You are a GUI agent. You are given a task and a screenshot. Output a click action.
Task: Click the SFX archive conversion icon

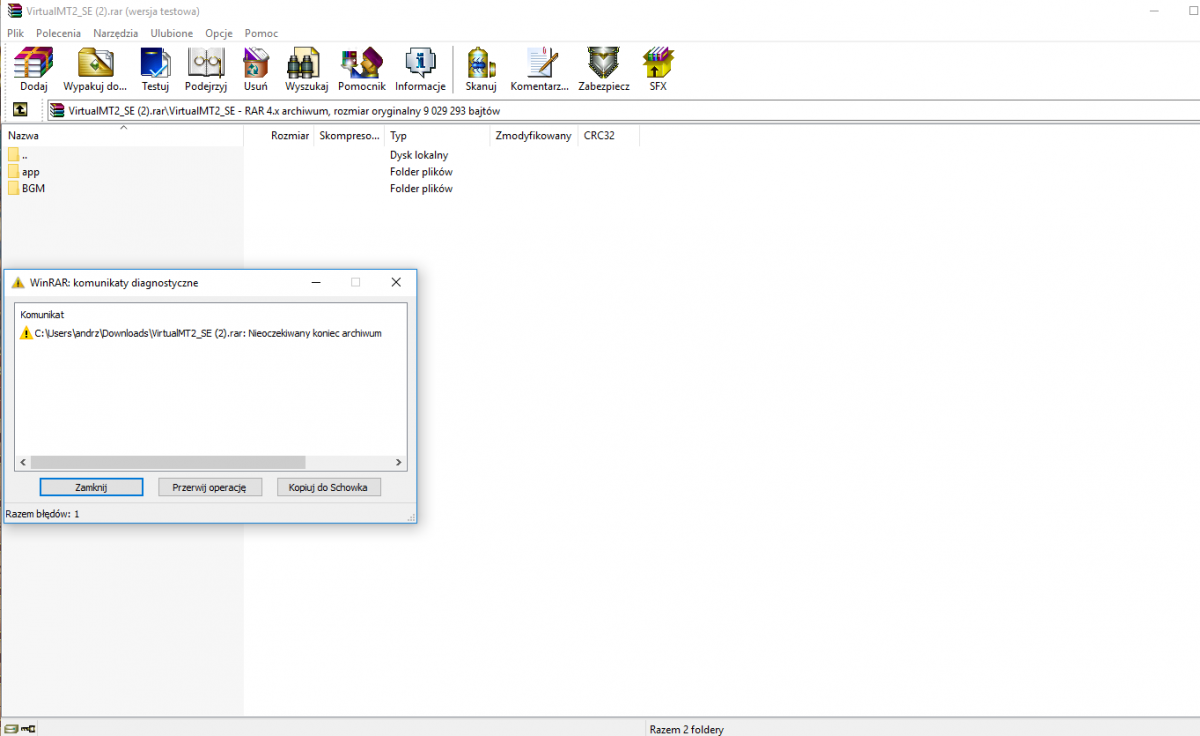(658, 64)
